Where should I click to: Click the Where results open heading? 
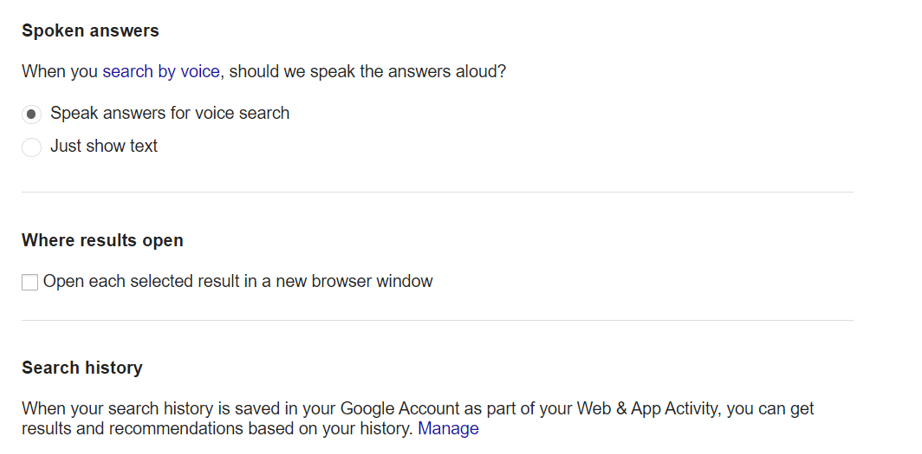[x=102, y=241]
